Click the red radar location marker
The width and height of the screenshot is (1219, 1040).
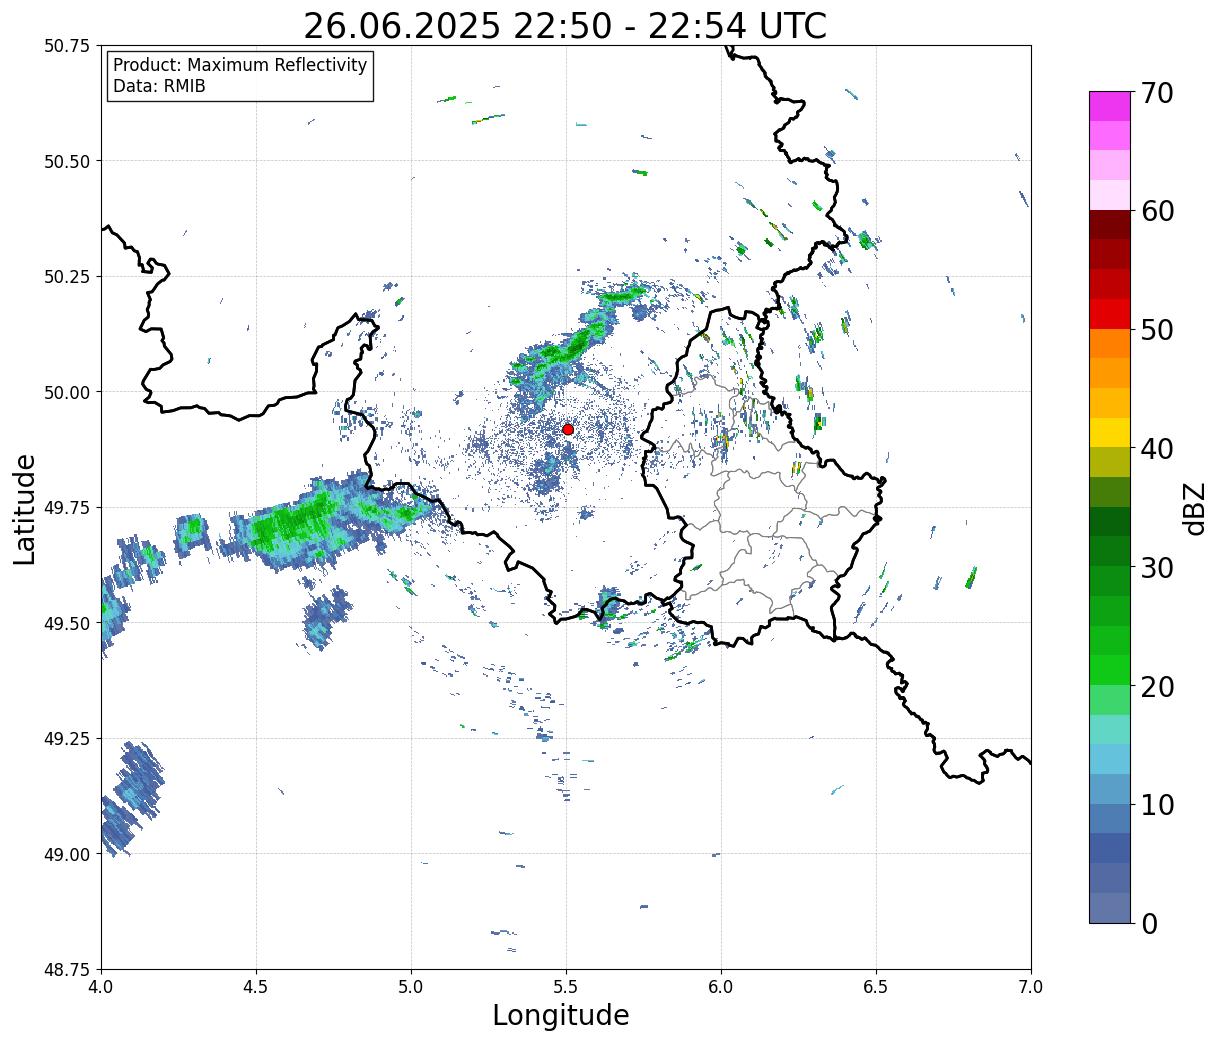point(568,429)
